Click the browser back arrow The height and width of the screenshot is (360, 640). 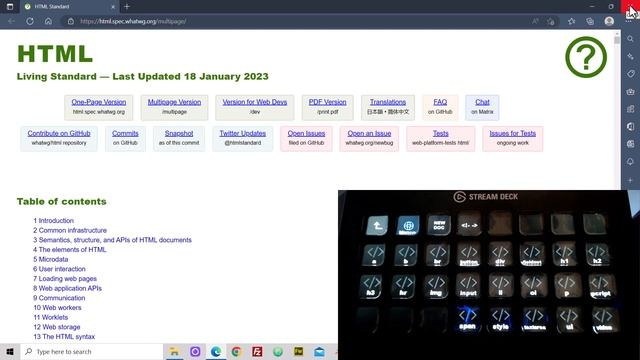coord(11,21)
